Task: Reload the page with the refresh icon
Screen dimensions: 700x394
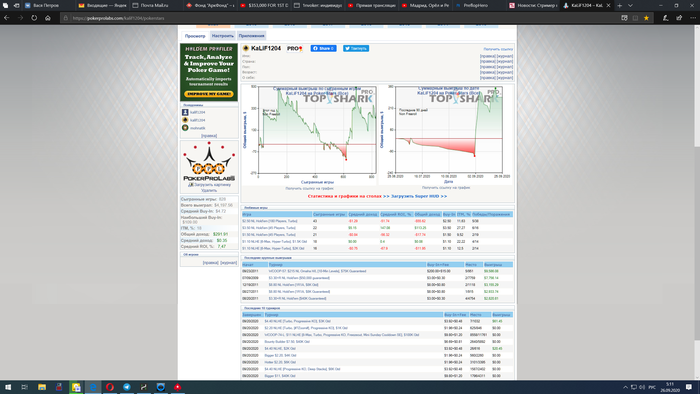Action: click(x=34, y=18)
